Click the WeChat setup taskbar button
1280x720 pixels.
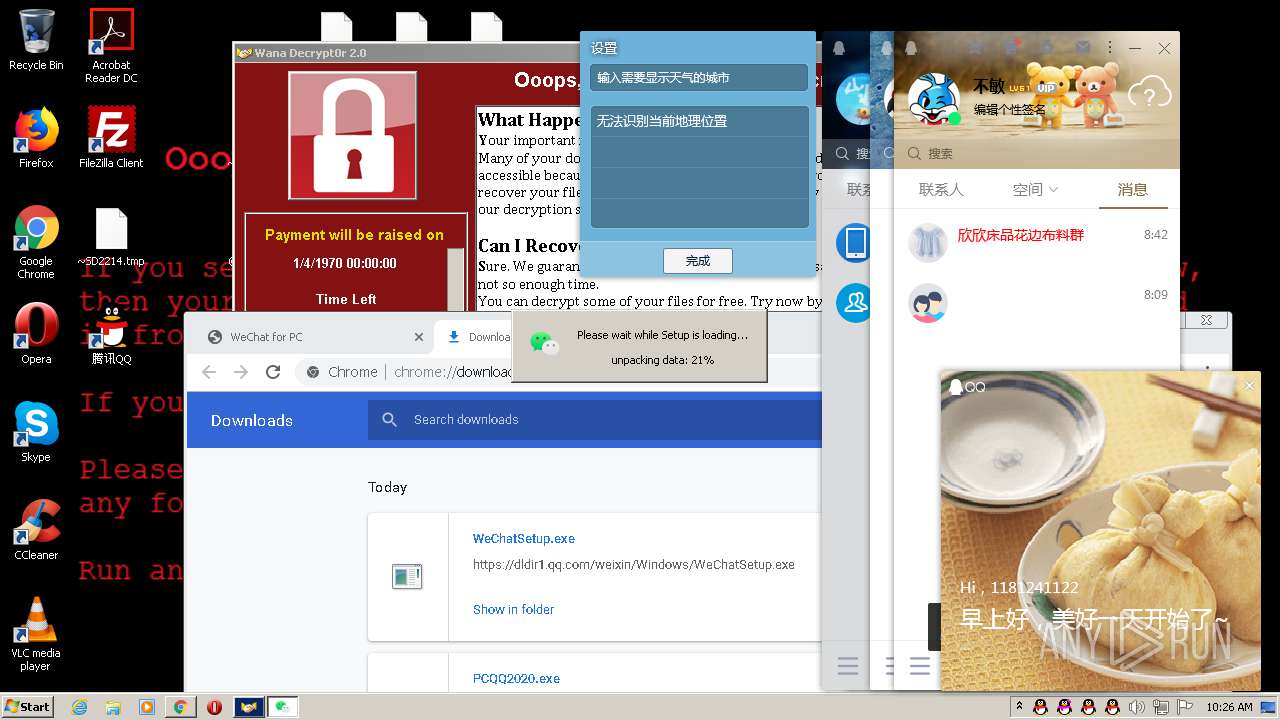pyautogui.click(x=283, y=707)
